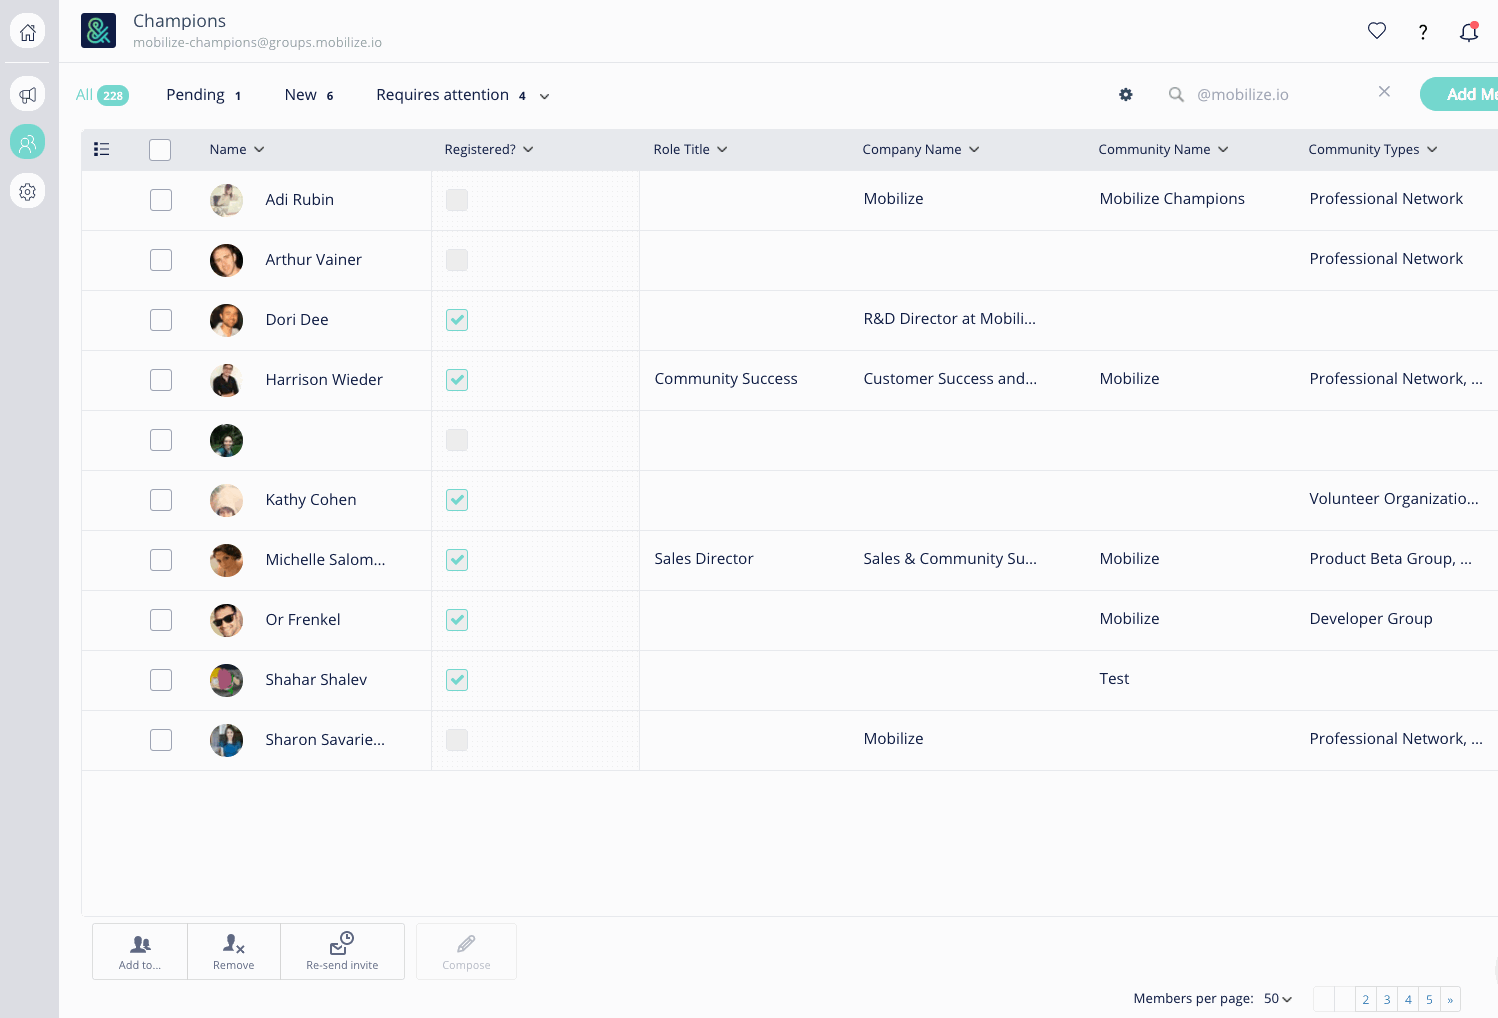Open the Community Name column dropdown
Image resolution: width=1498 pixels, height=1018 pixels.
click(x=1223, y=149)
